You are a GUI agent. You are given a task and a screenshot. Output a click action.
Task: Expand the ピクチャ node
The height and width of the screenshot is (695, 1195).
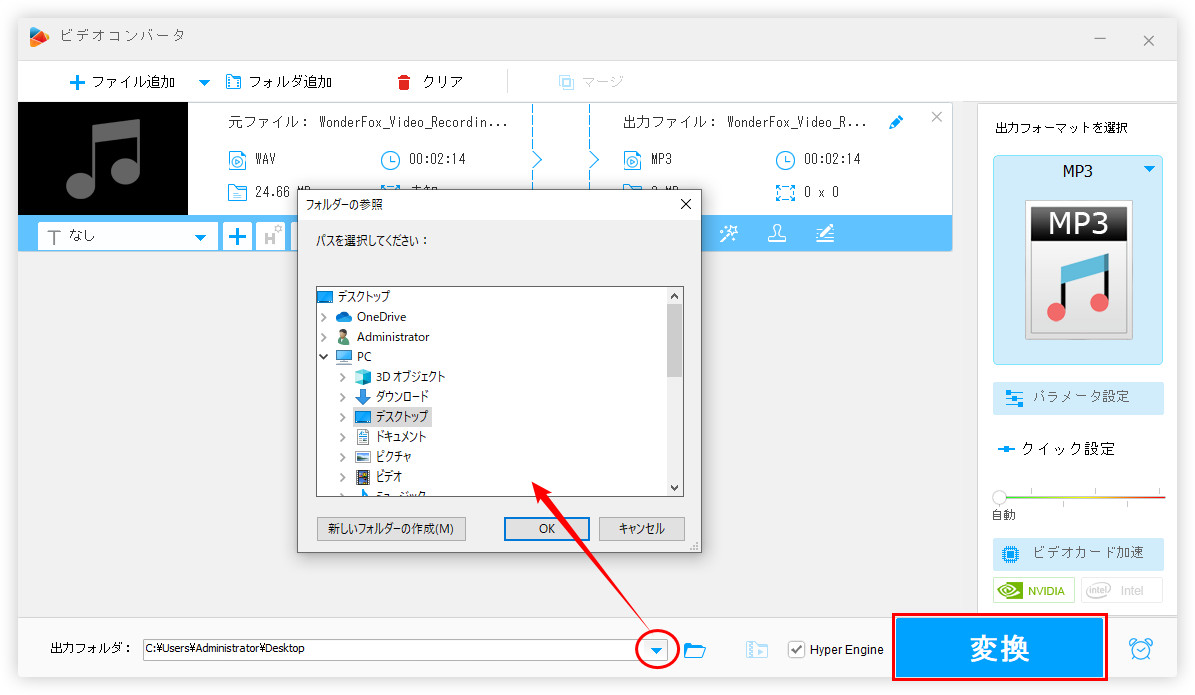coord(342,456)
